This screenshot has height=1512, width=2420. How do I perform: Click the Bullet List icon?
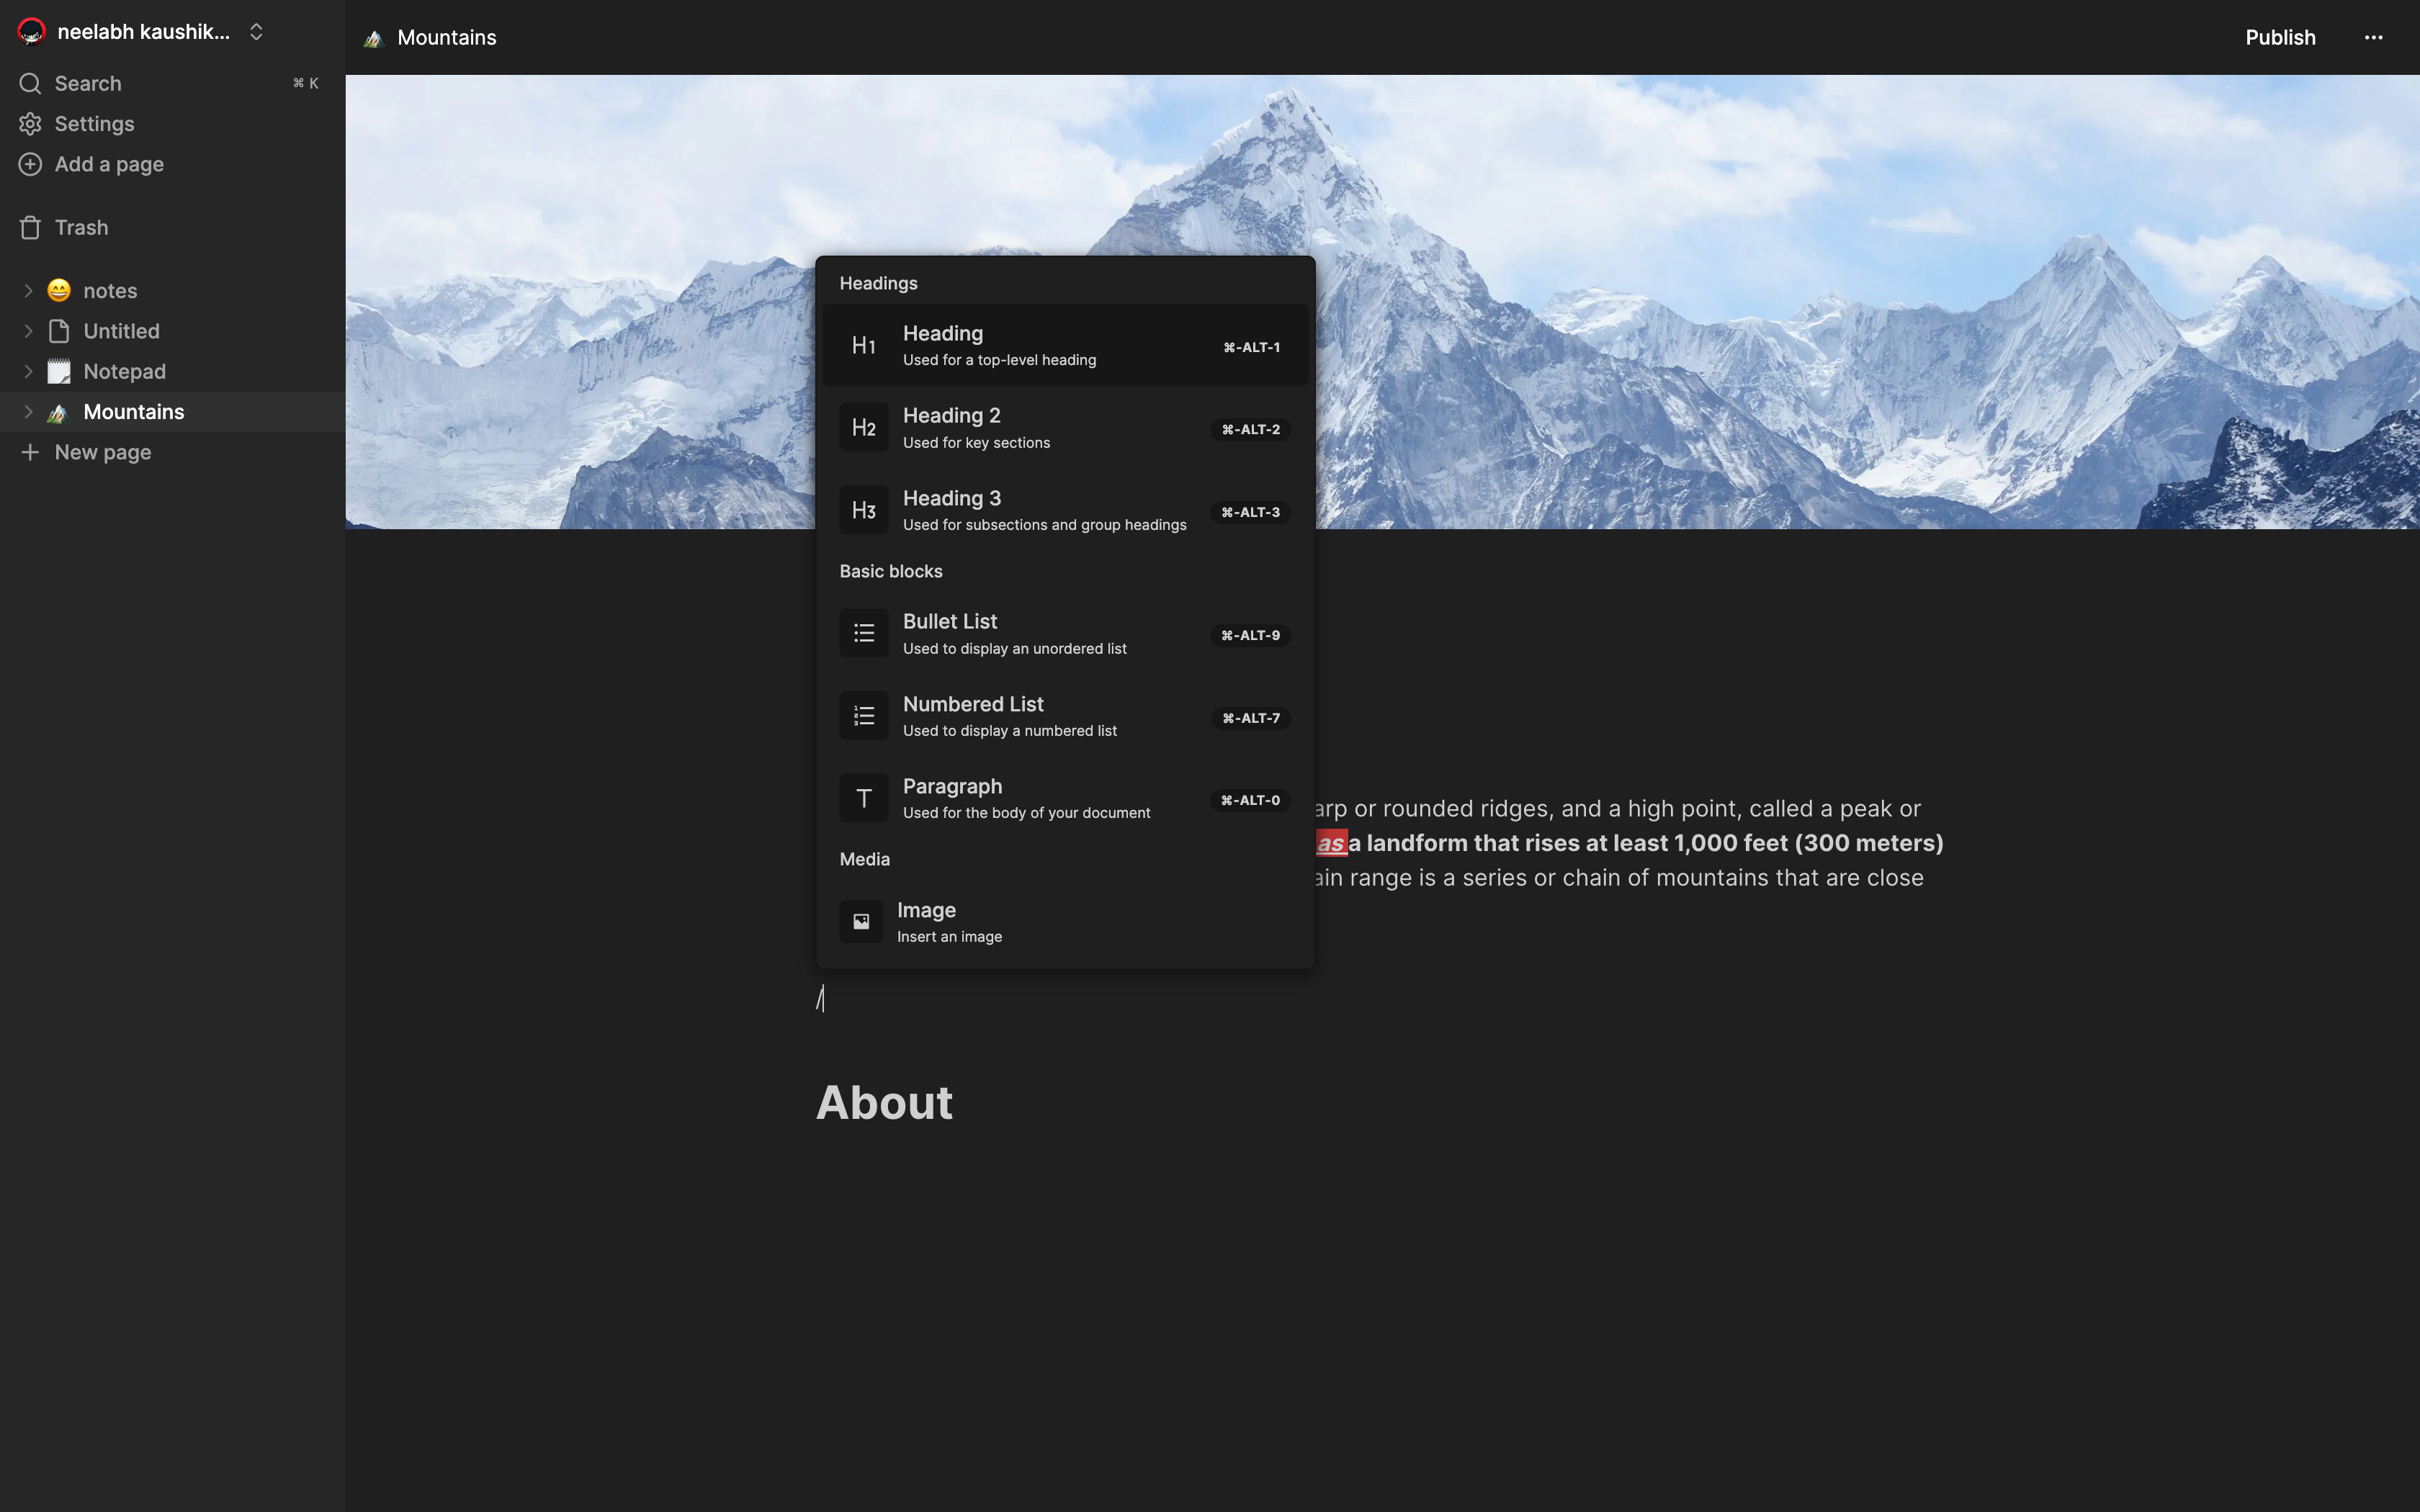[863, 634]
